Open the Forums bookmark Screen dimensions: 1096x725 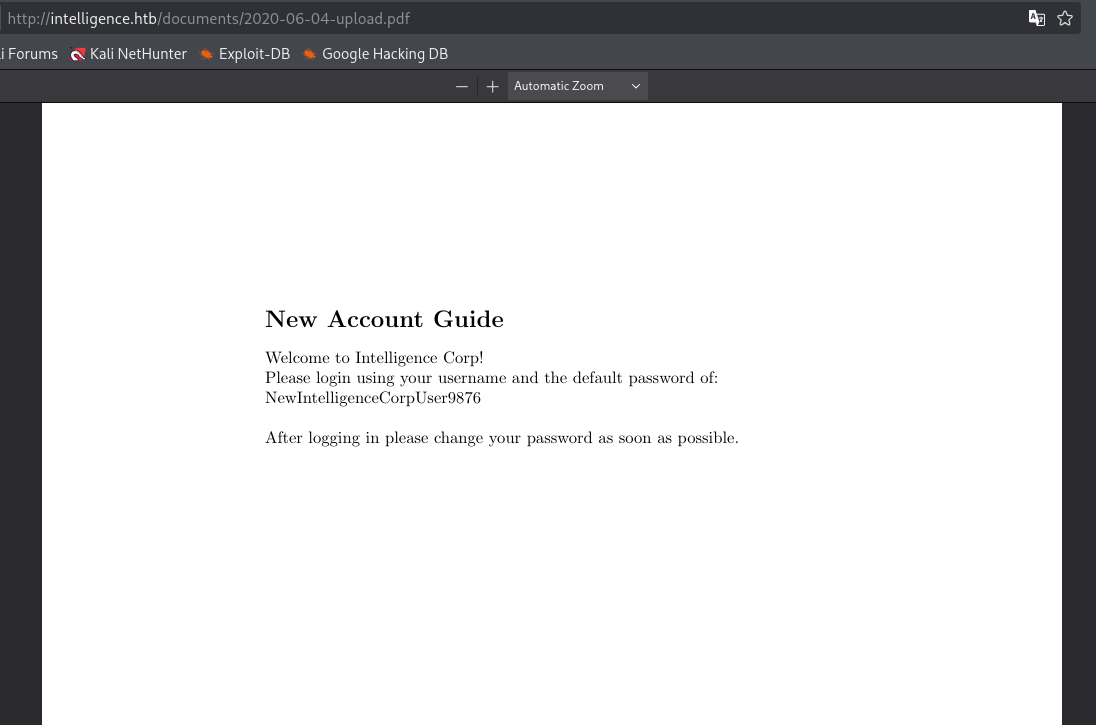[x=29, y=54]
